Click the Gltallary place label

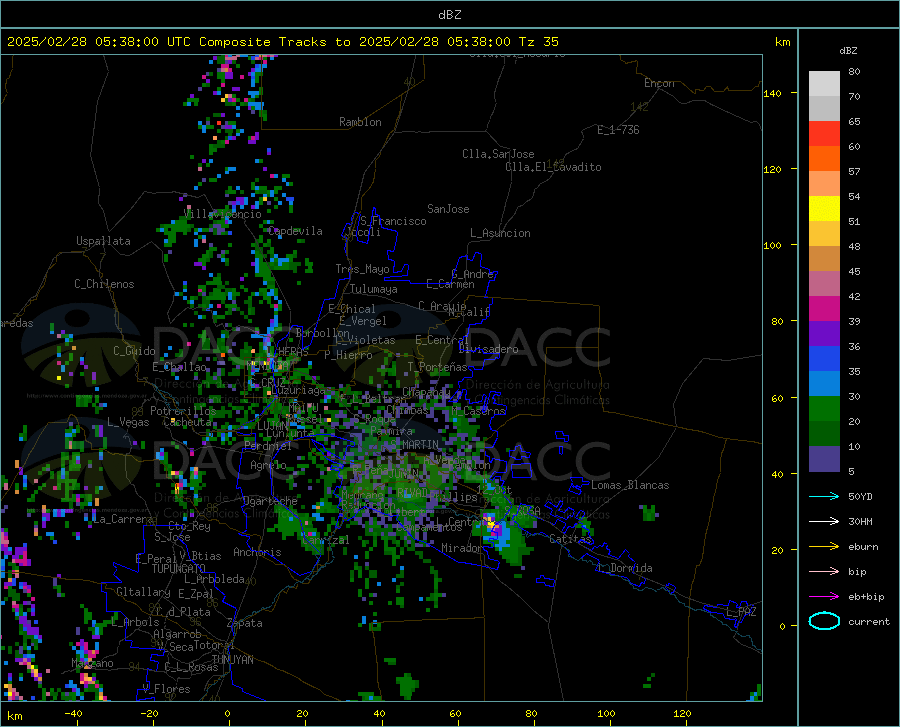[x=143, y=592]
